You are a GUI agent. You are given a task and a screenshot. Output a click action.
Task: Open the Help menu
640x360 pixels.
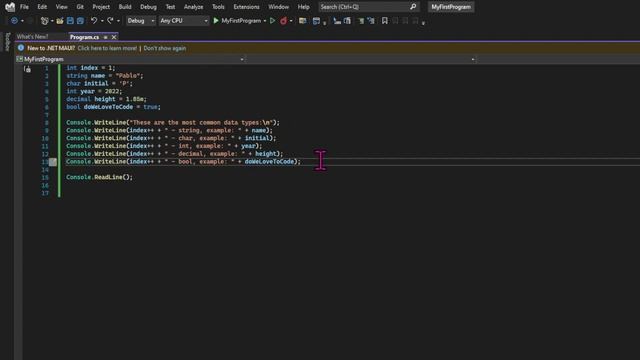click(x=303, y=7)
